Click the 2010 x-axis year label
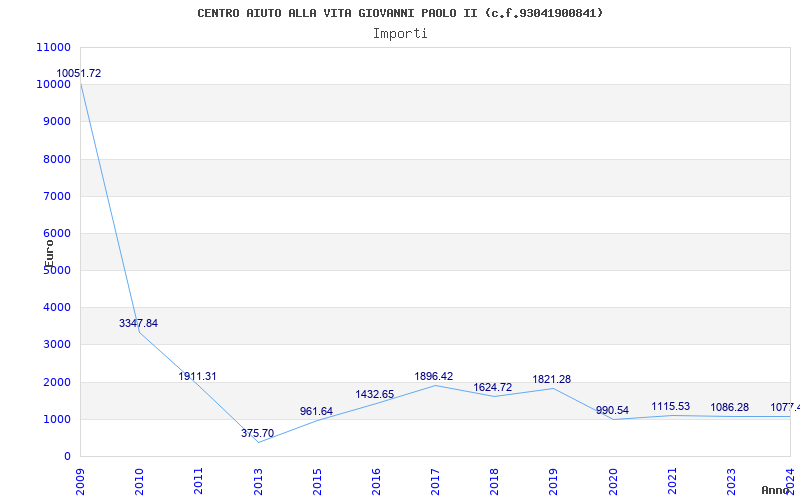The image size is (800, 500). coord(139,482)
